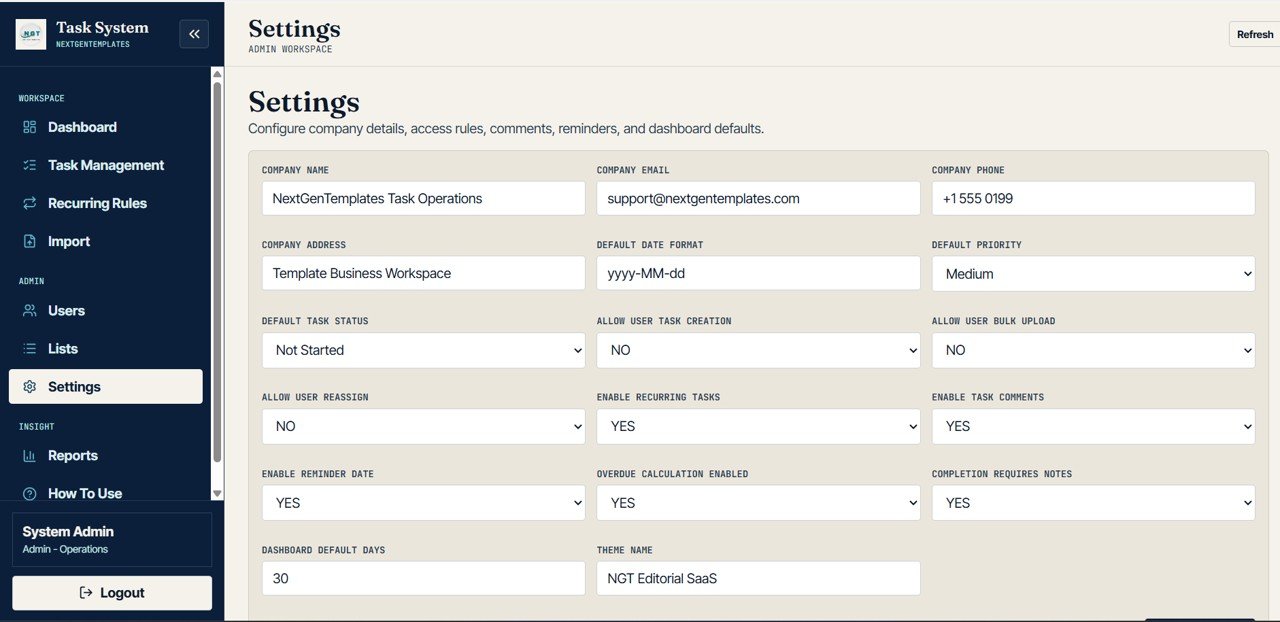Click the 'Admin - Operations' role text

(x=65, y=549)
